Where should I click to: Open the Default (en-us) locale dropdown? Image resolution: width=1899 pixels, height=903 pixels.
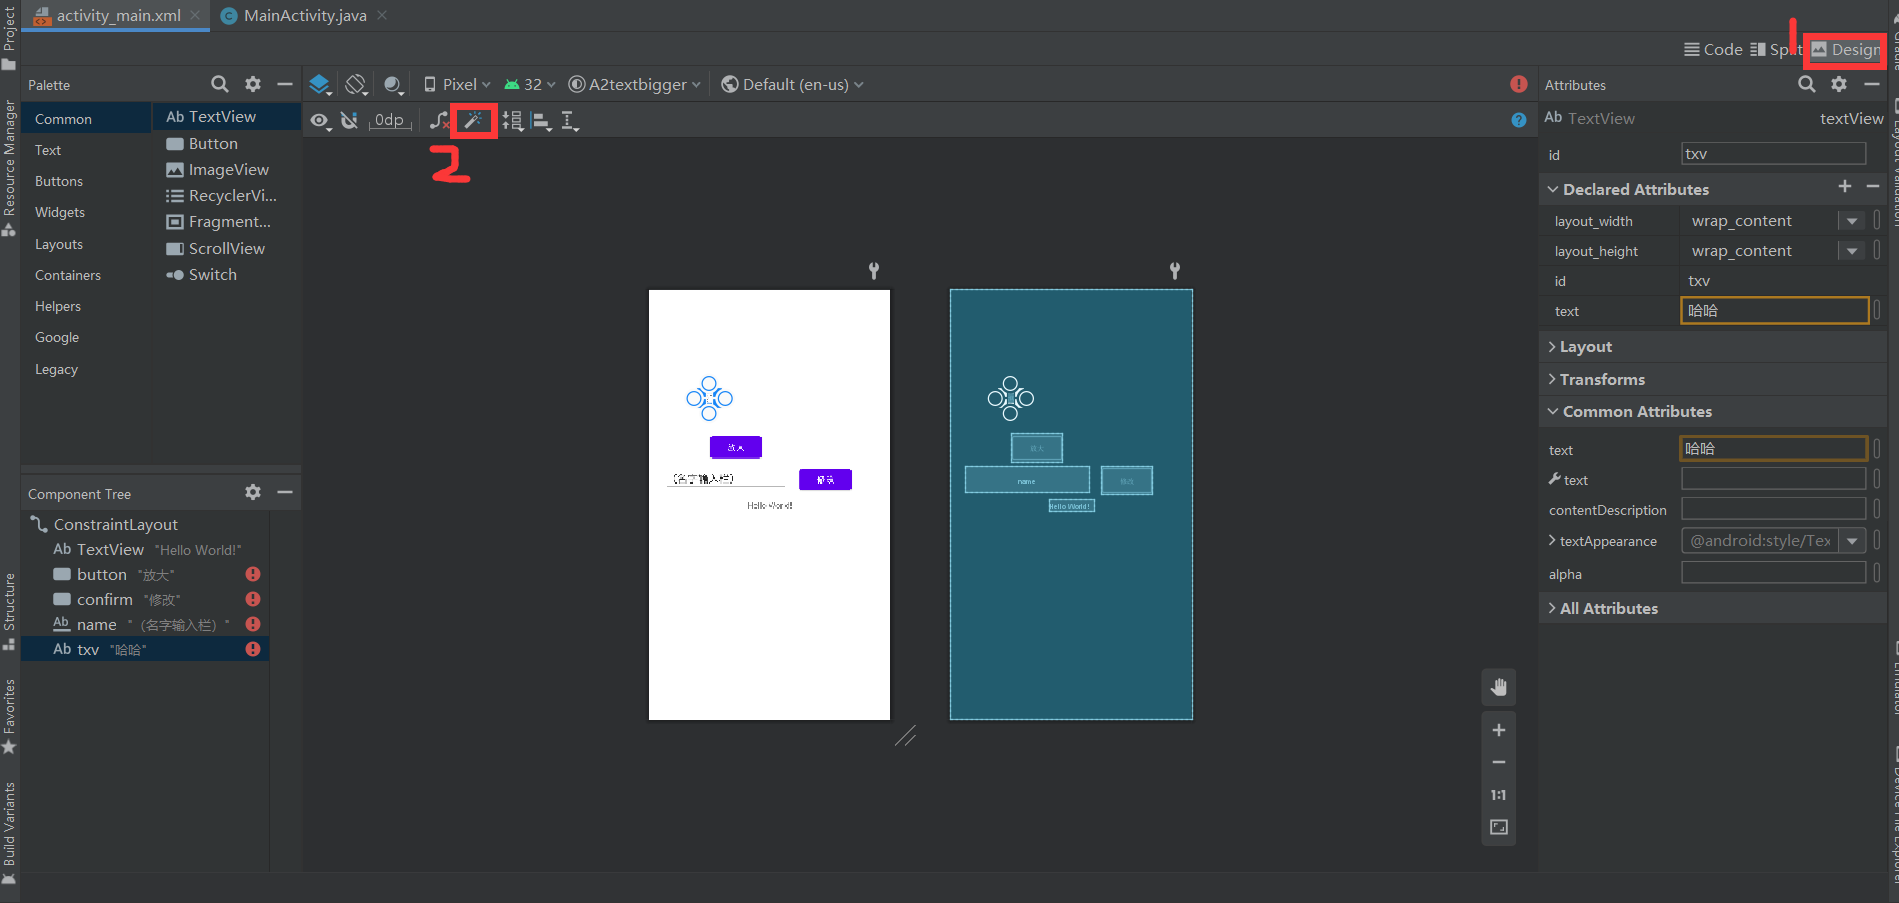[x=790, y=84]
